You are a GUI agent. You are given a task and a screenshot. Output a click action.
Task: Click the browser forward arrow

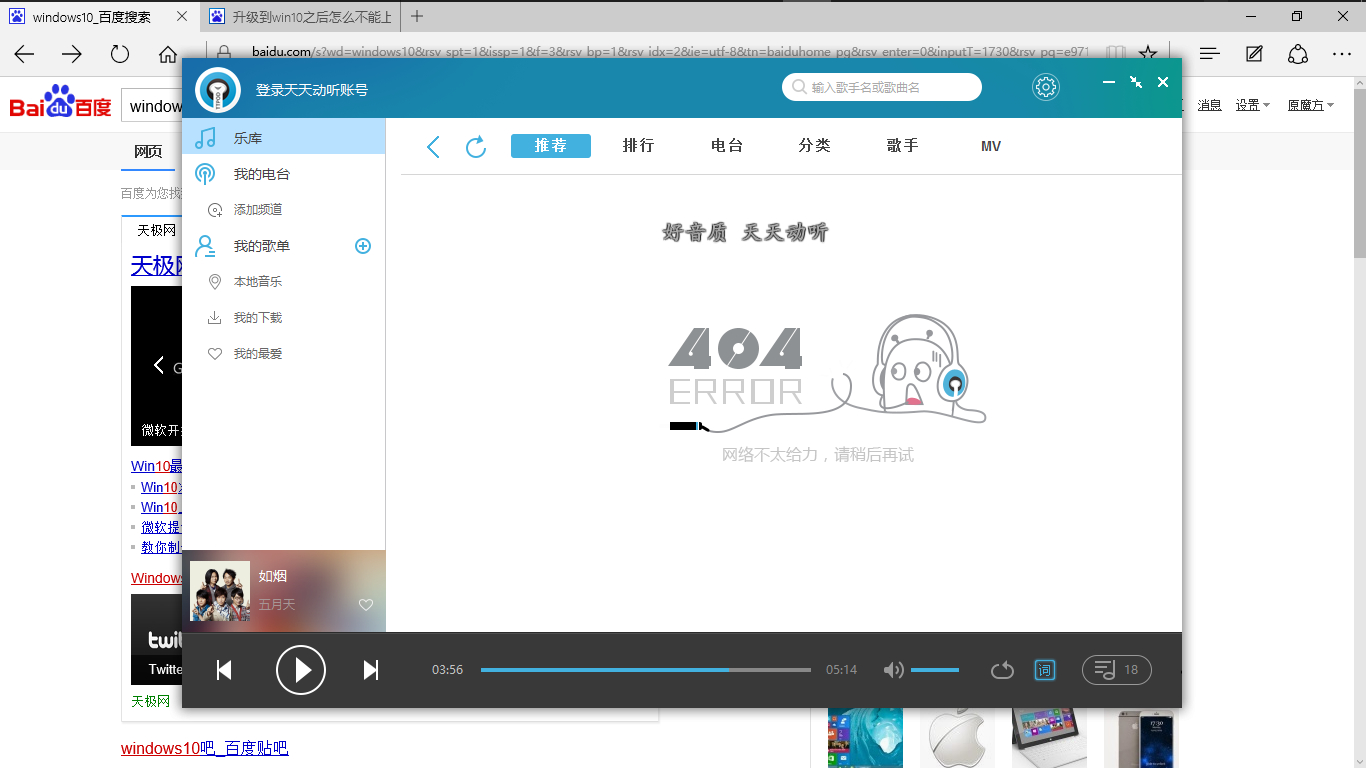pos(72,54)
